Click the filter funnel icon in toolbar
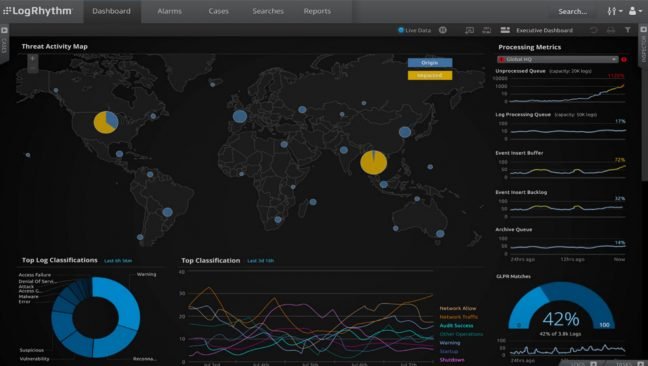The image size is (648, 366). click(x=628, y=30)
